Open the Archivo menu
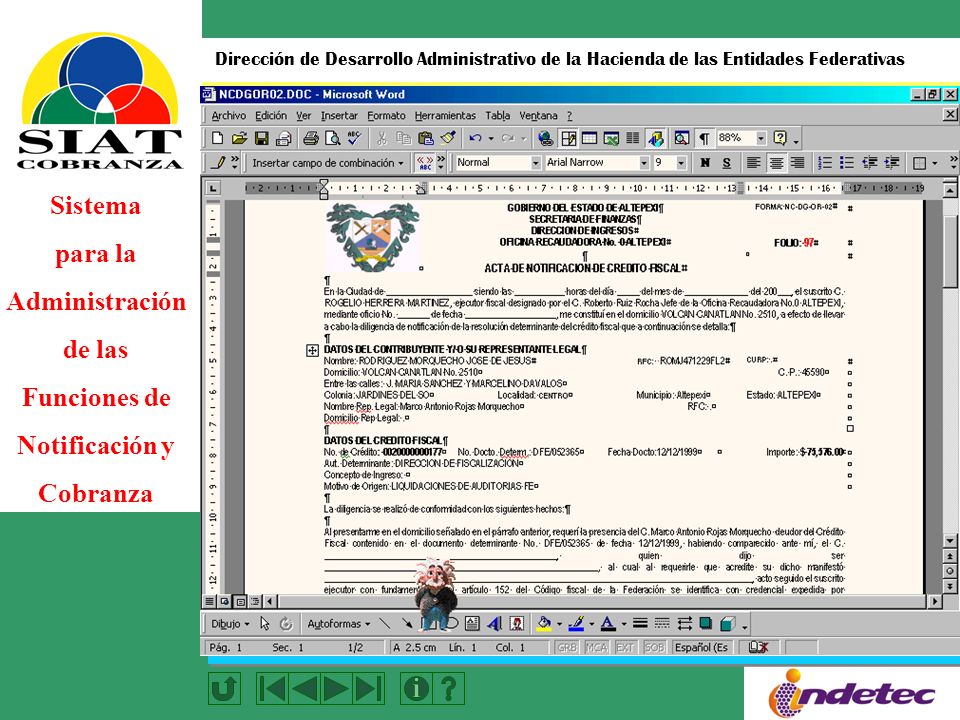This screenshot has height=720, width=960. click(x=228, y=116)
